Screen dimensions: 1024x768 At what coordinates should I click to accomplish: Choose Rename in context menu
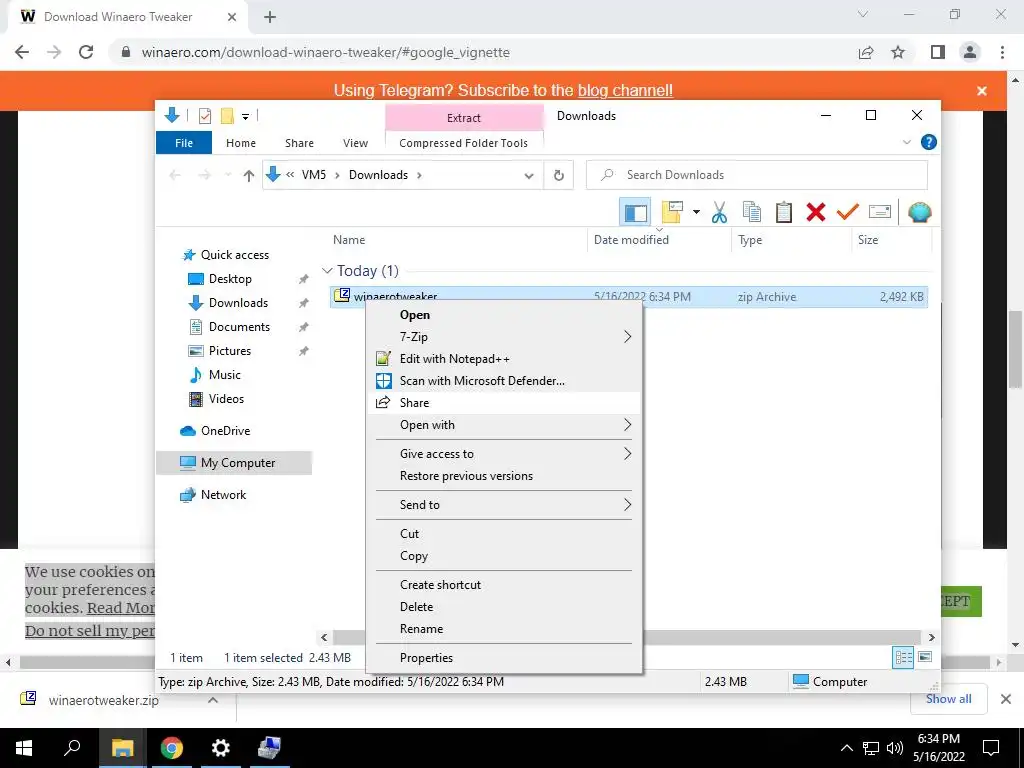click(504, 629)
